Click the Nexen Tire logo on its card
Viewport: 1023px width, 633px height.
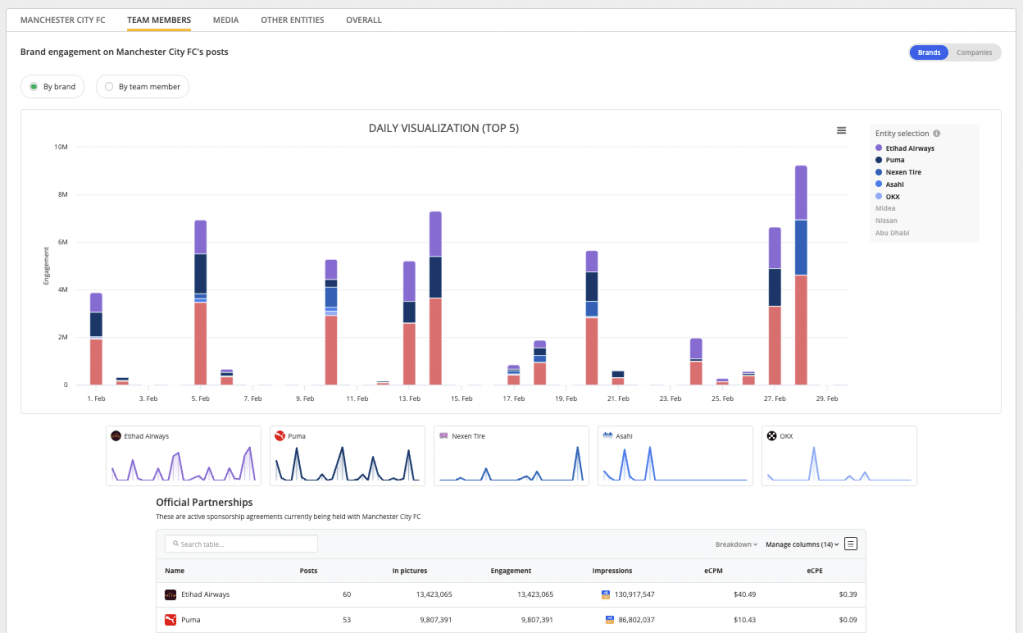point(443,436)
